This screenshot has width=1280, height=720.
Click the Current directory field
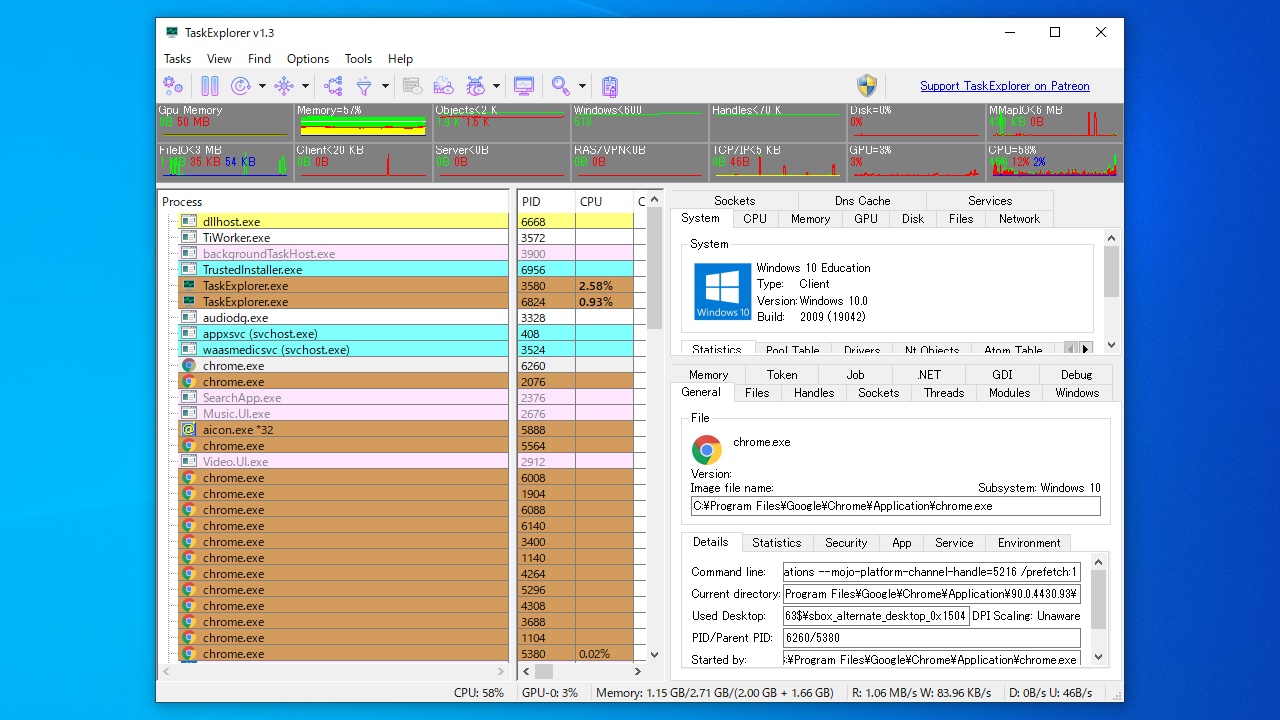pyautogui.click(x=932, y=594)
